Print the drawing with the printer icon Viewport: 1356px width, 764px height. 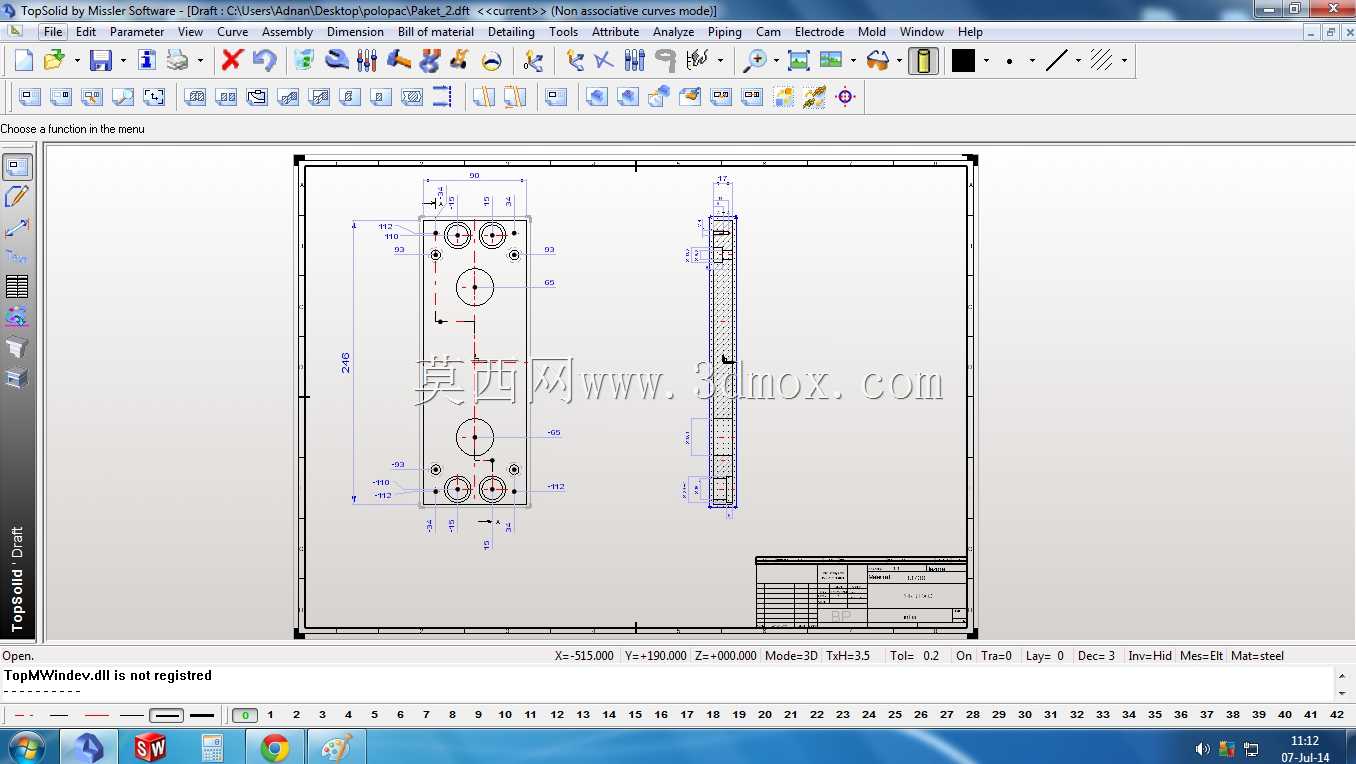pyautogui.click(x=178, y=60)
